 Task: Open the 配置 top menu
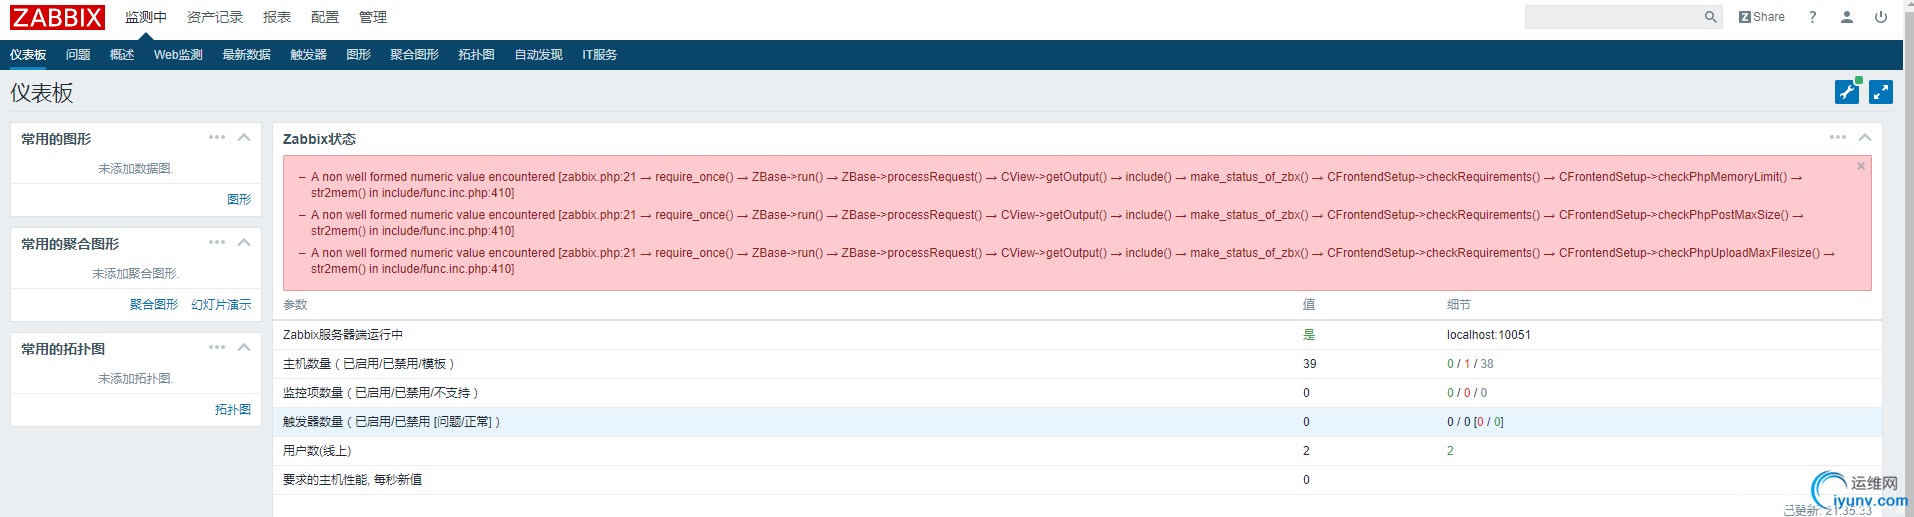coord(325,17)
